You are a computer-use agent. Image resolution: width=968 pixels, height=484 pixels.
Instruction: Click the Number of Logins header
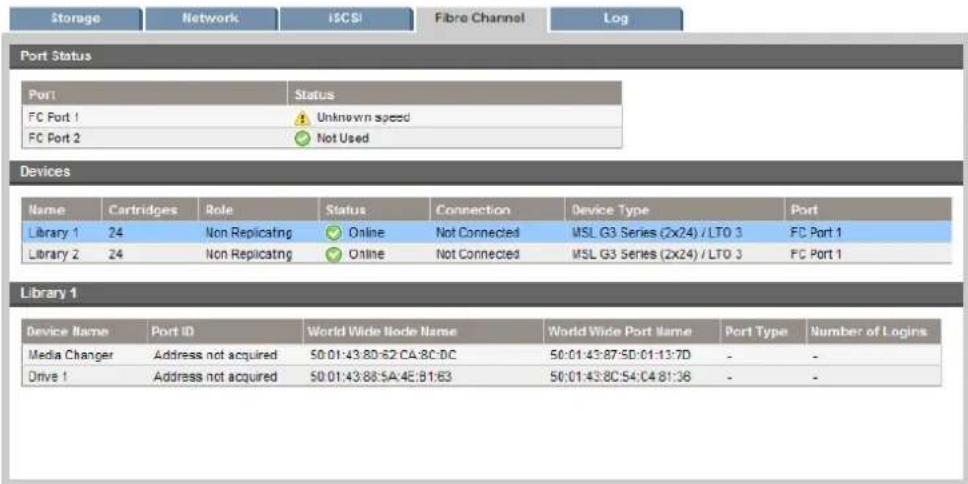874,332
